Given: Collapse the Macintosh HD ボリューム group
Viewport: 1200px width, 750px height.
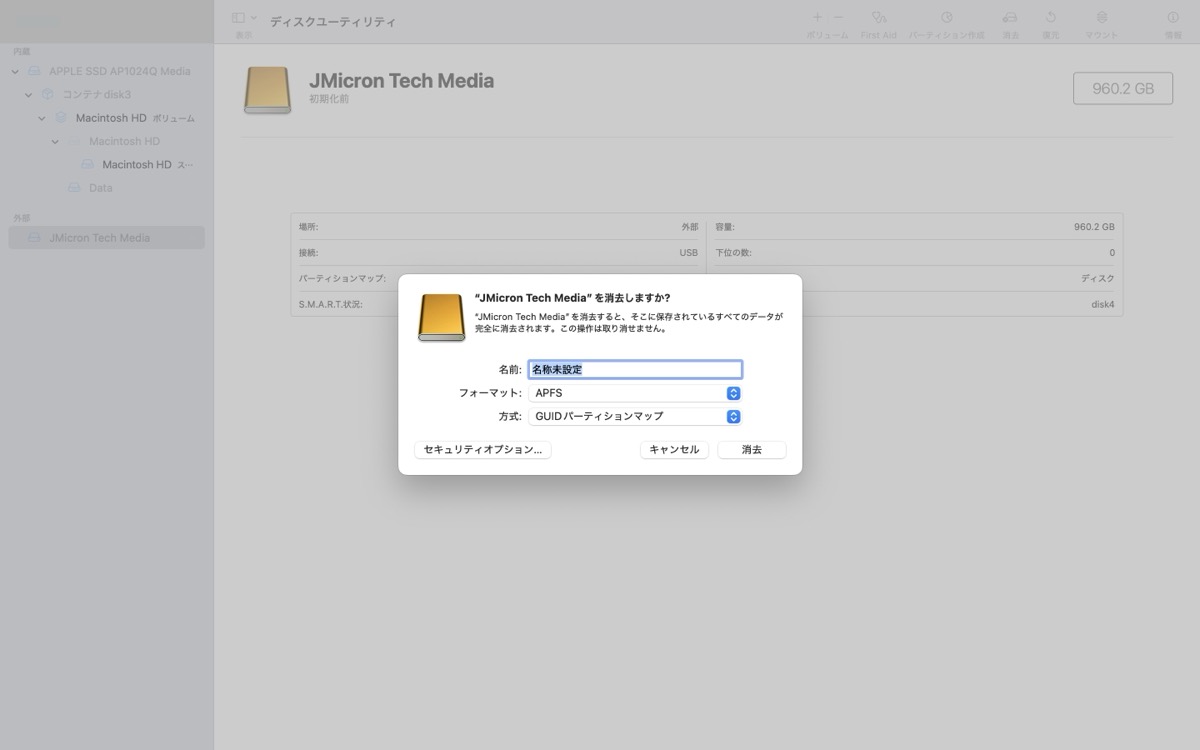Looking at the screenshot, I should pyautogui.click(x=42, y=118).
